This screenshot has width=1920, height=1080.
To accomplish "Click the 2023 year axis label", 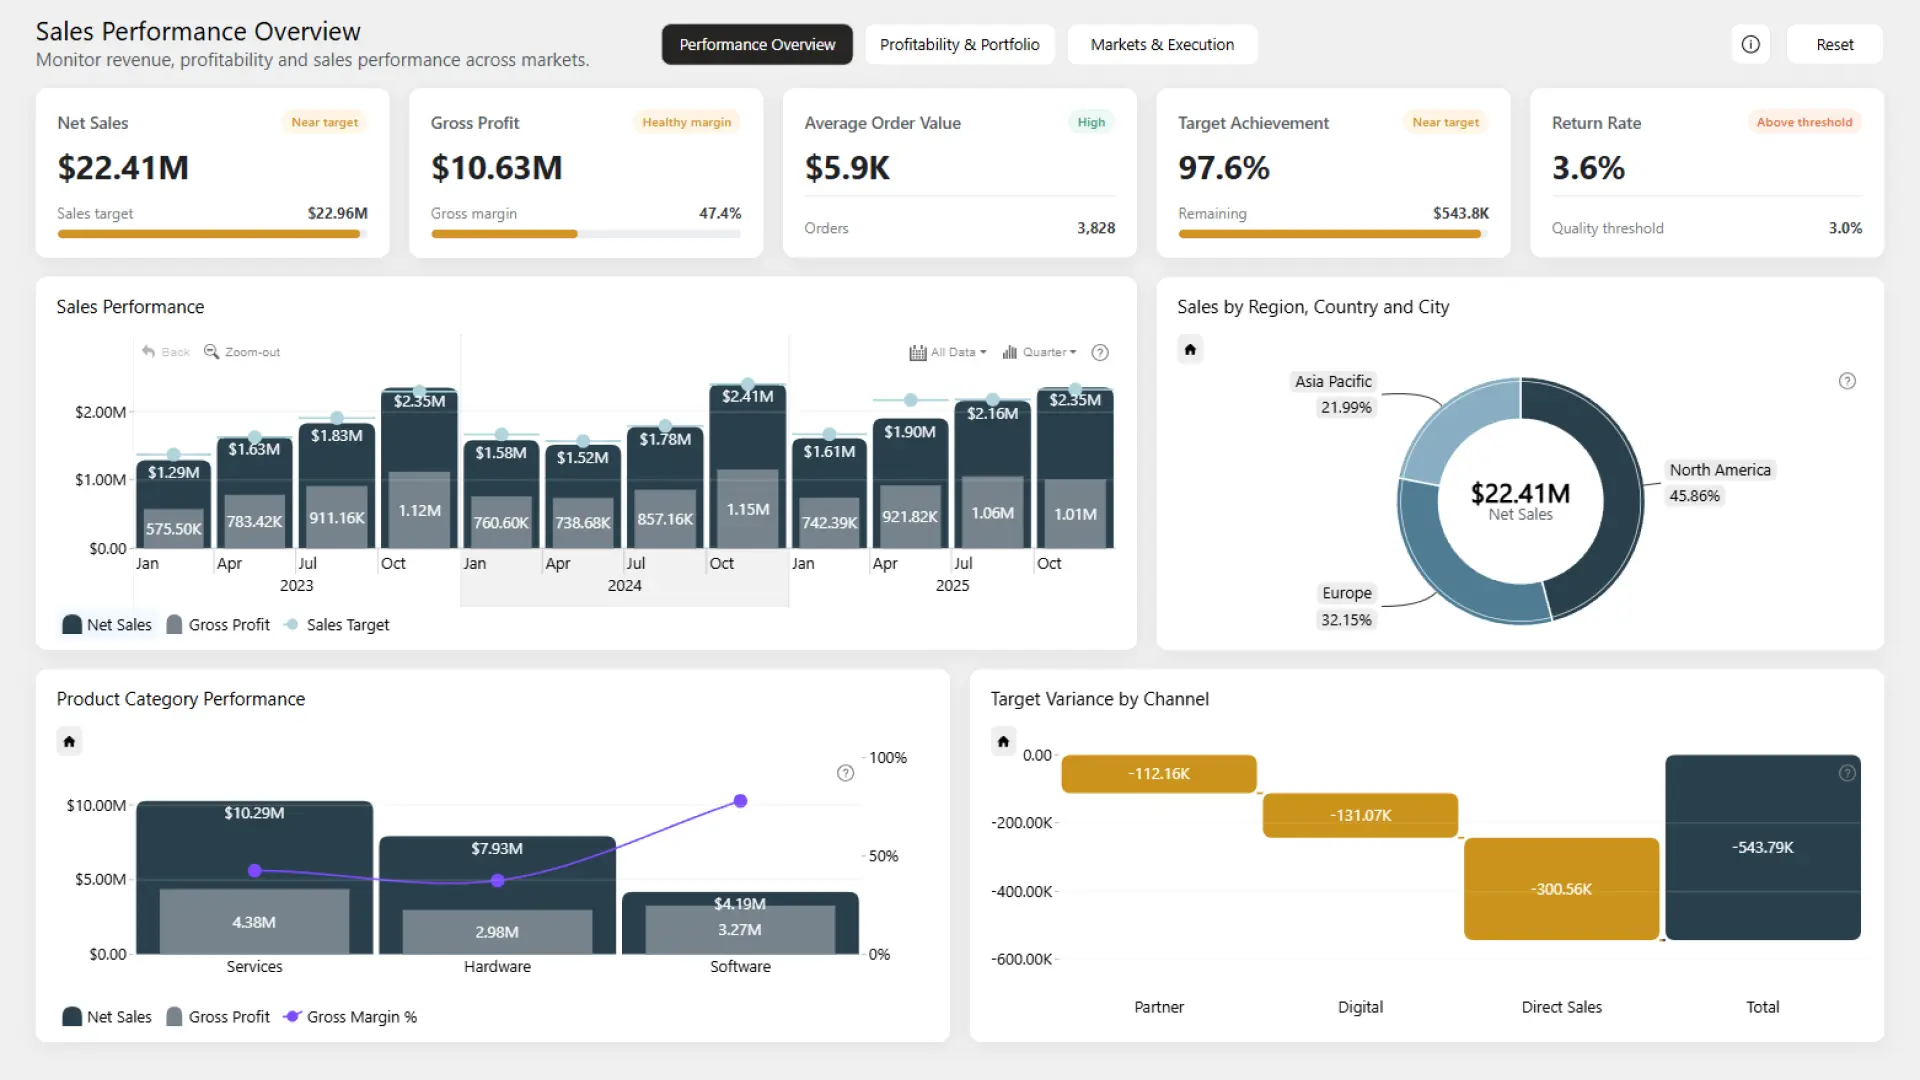I will (x=296, y=586).
